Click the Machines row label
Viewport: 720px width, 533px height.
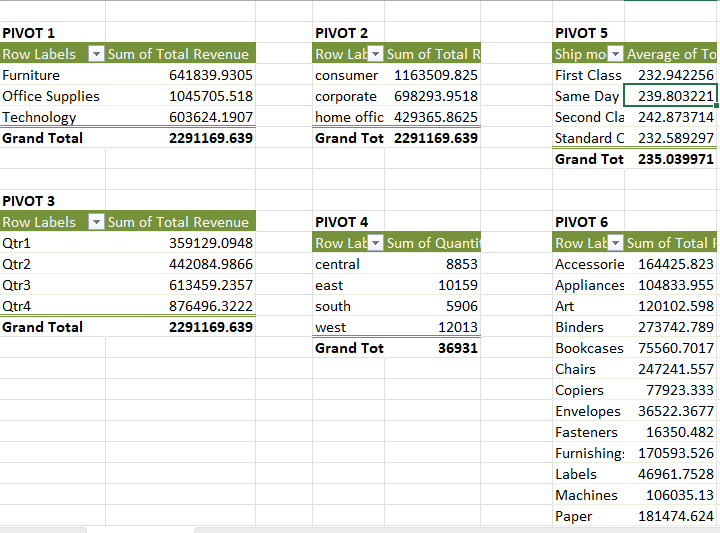(x=586, y=495)
